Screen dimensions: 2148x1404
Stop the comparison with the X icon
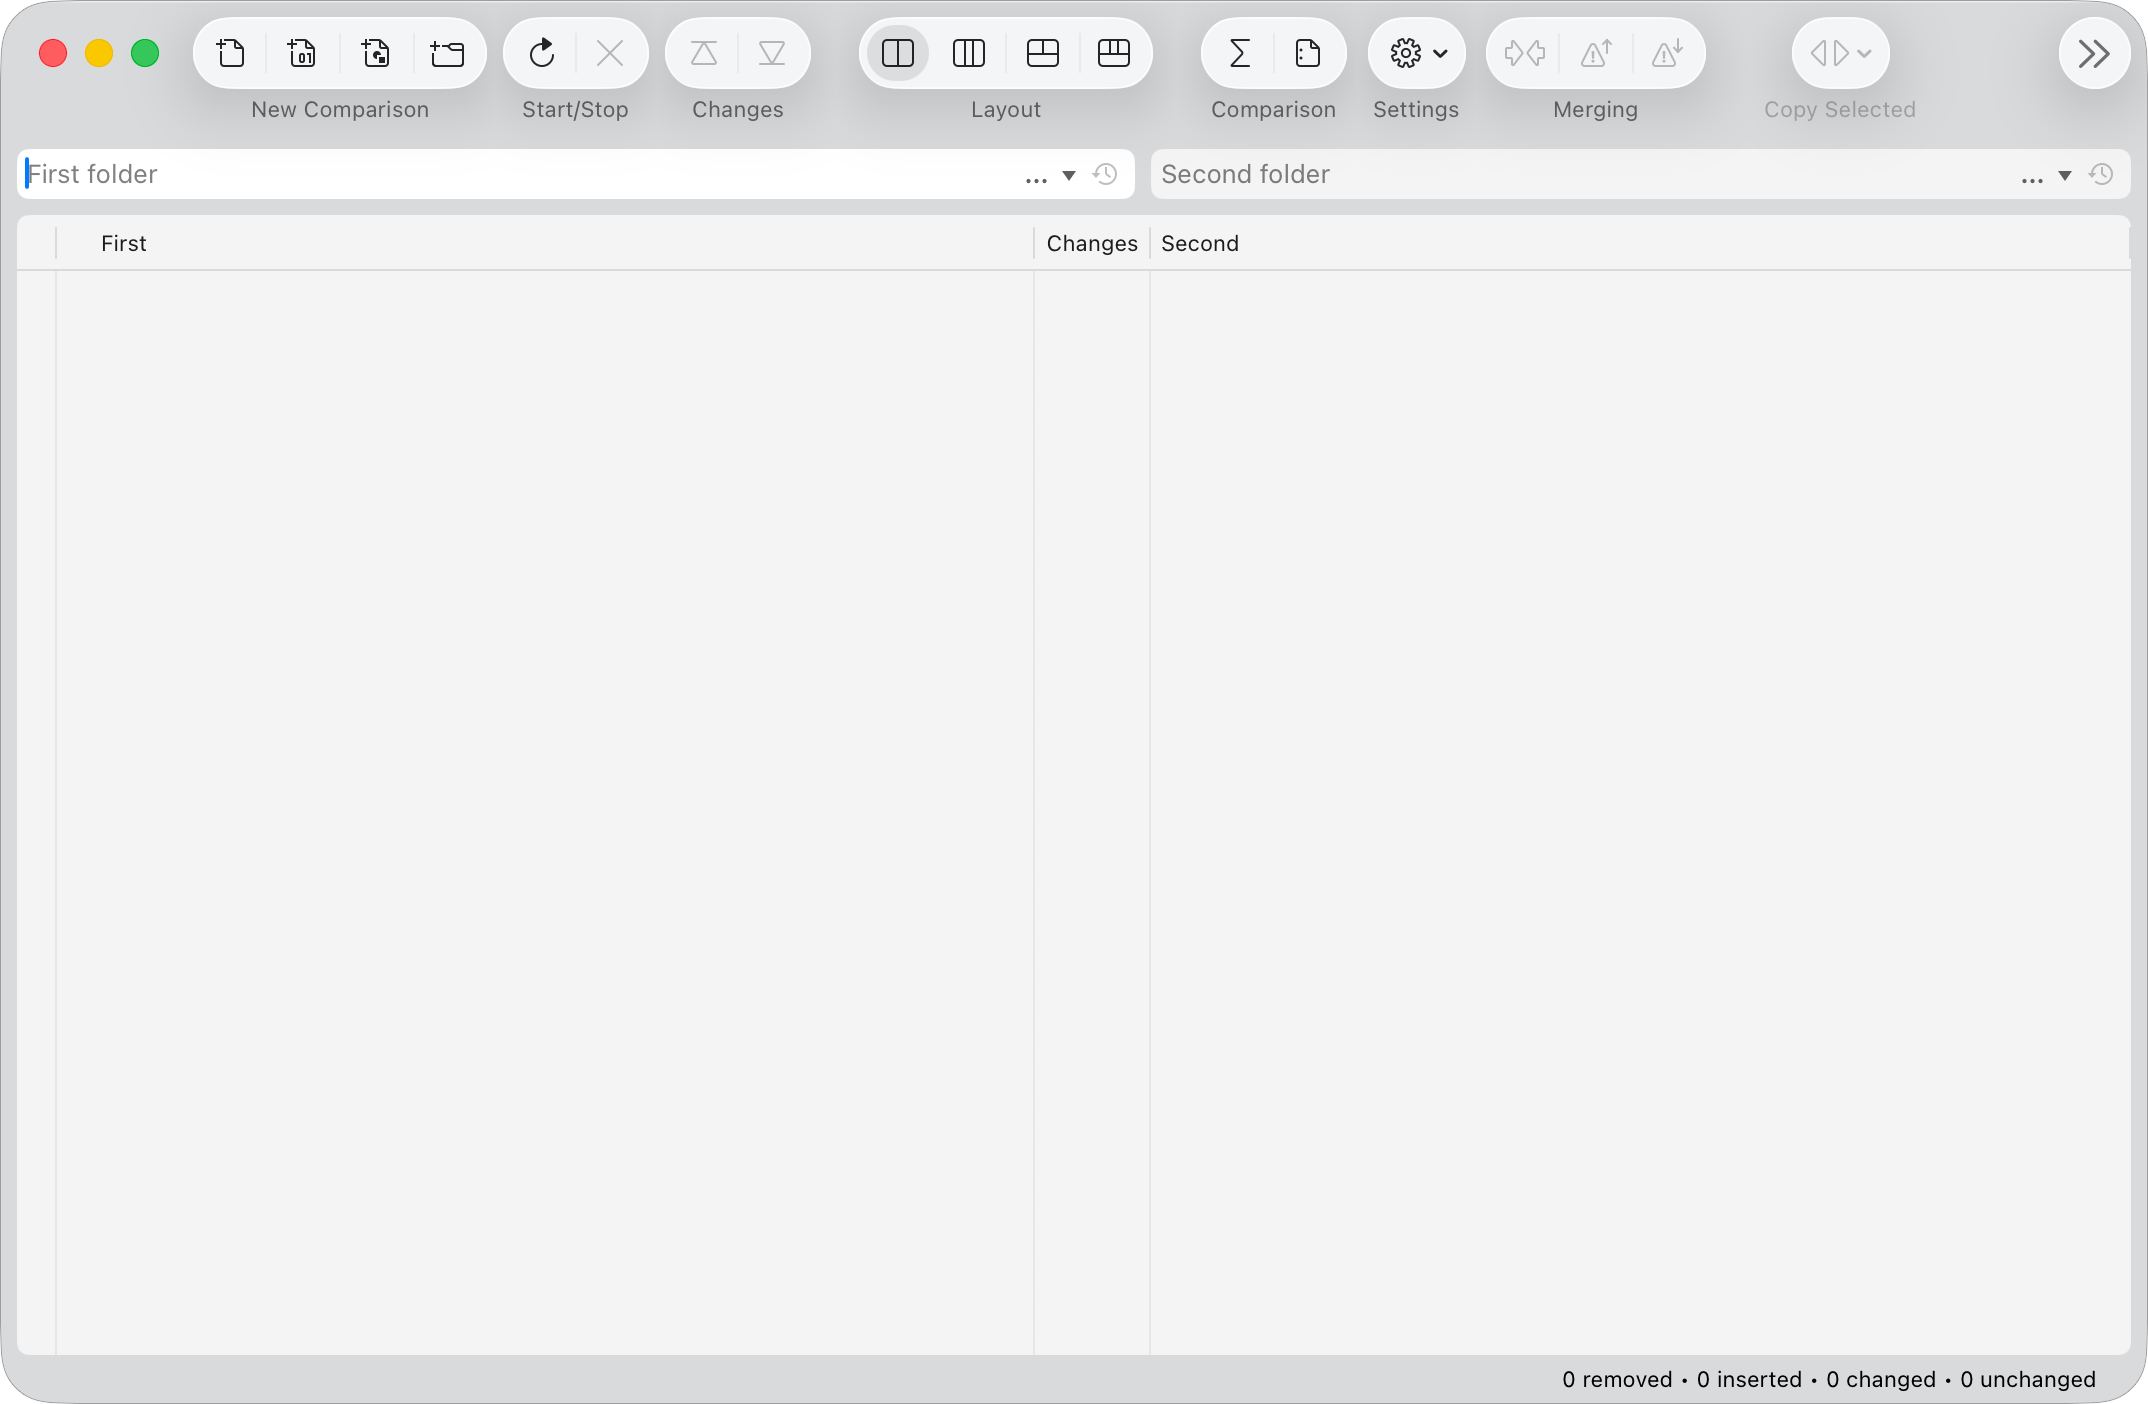(x=610, y=53)
